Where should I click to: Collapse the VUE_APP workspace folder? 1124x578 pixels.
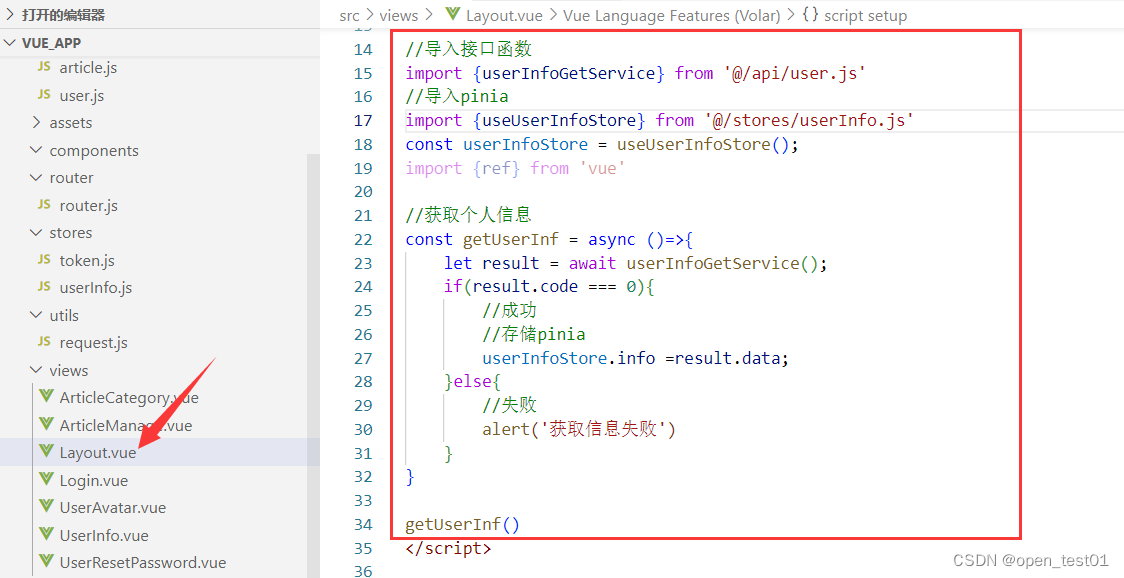[x=10, y=42]
